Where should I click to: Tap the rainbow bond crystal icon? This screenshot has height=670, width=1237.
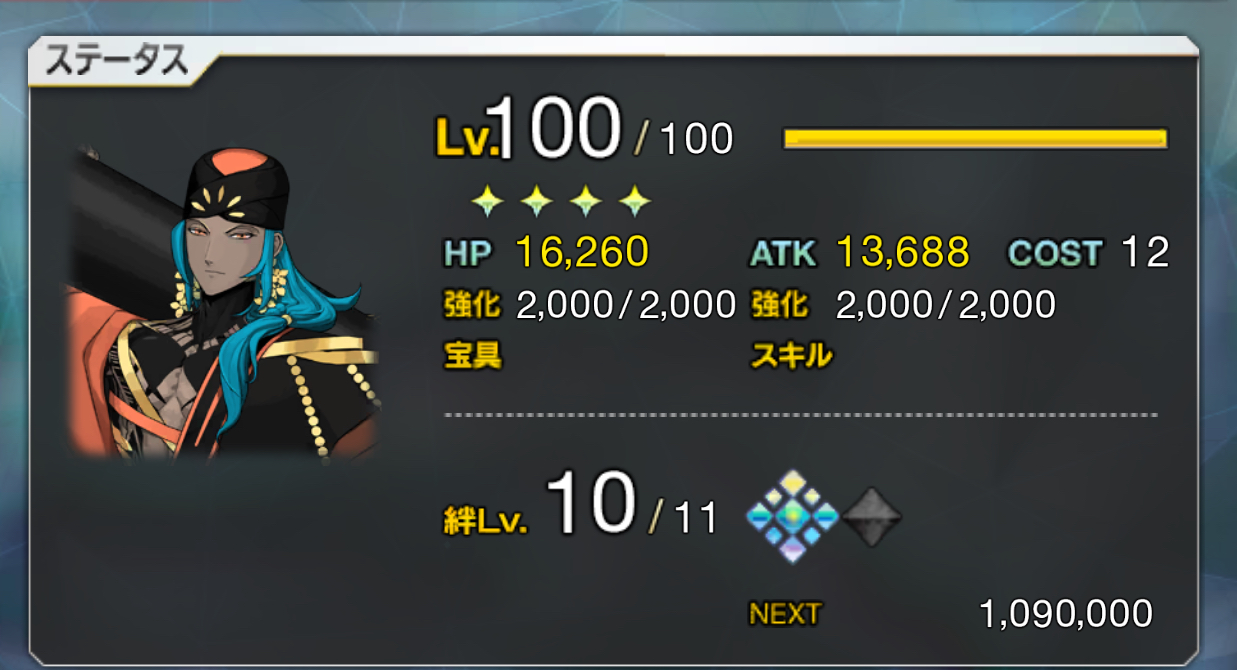[x=791, y=516]
